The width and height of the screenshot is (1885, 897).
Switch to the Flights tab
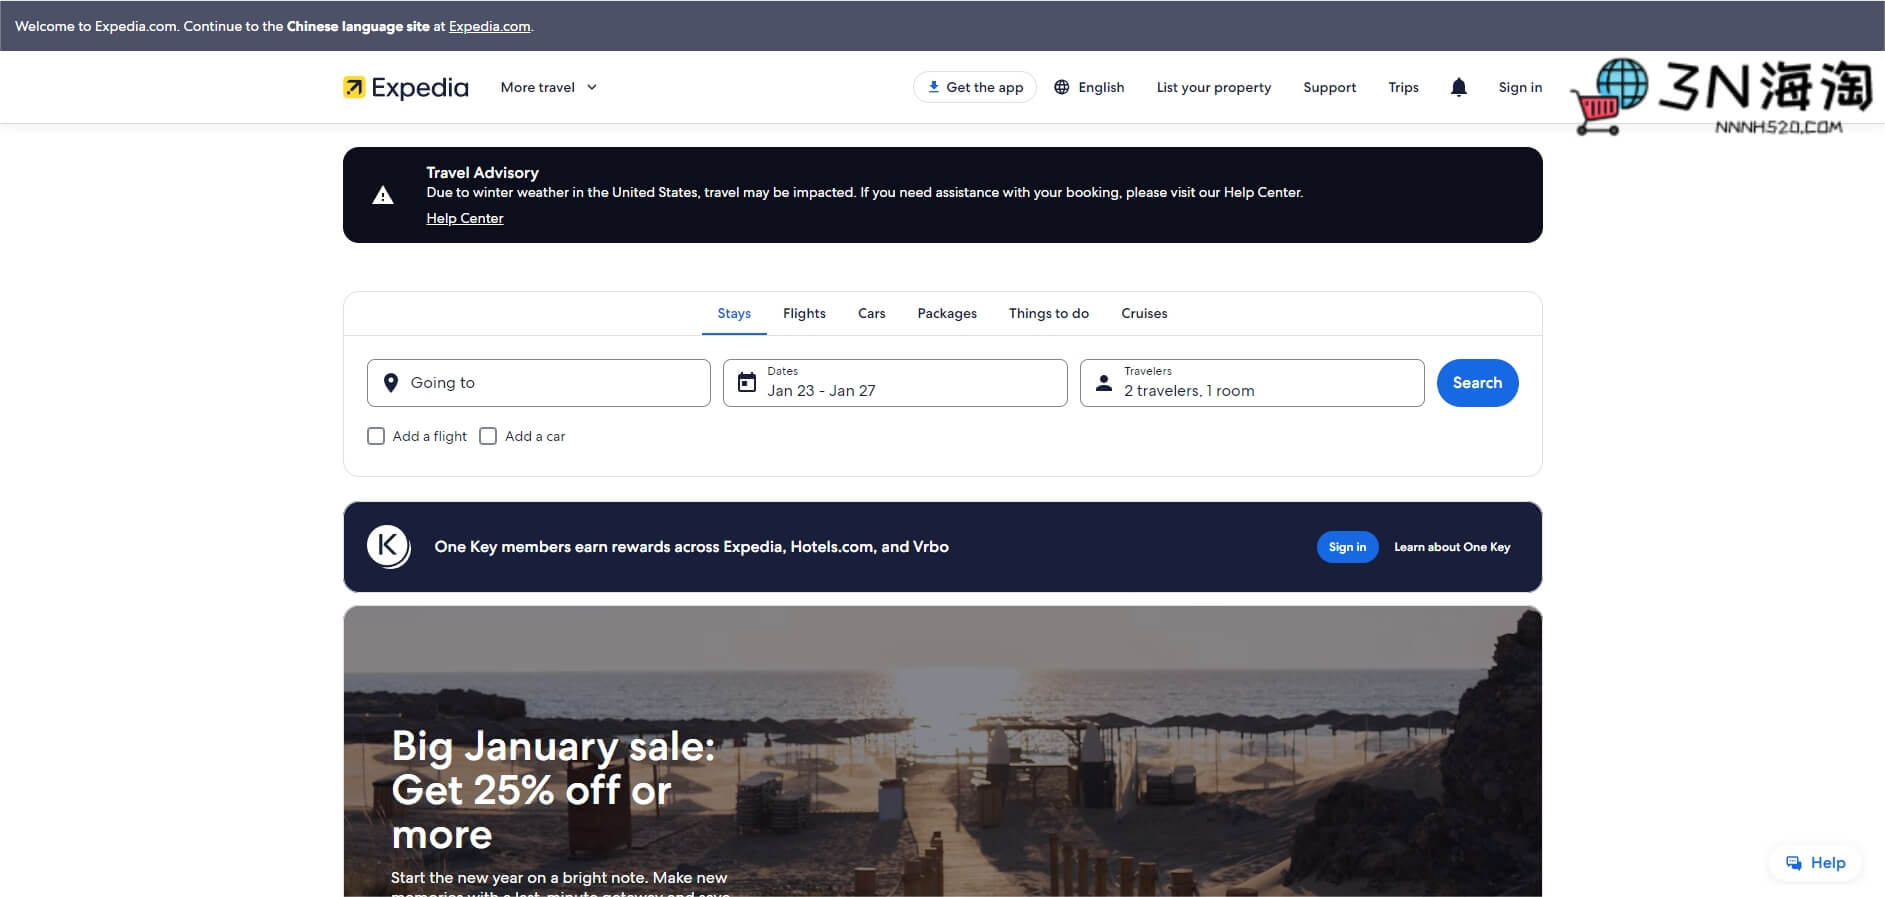click(804, 313)
